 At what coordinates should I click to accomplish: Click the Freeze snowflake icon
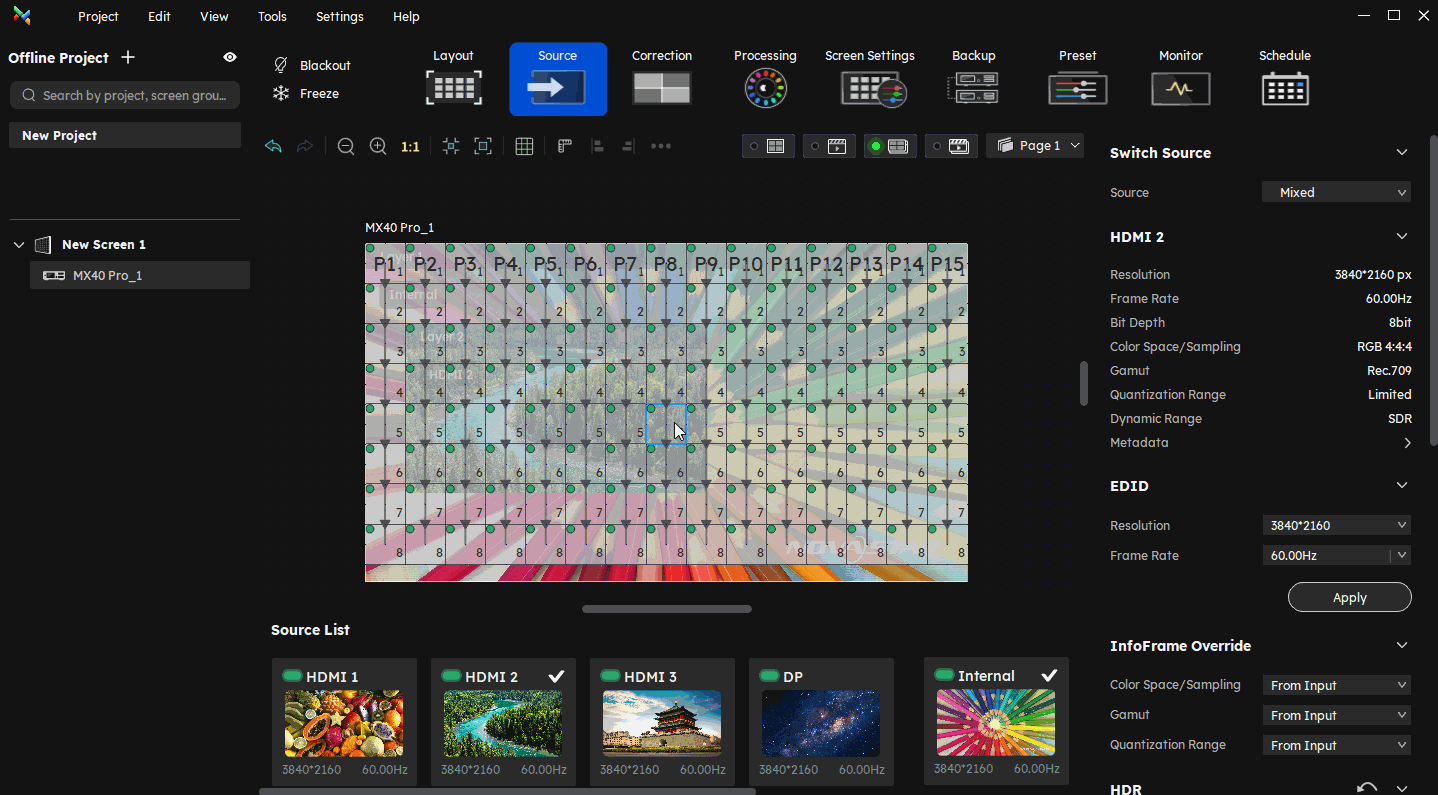[x=281, y=93]
